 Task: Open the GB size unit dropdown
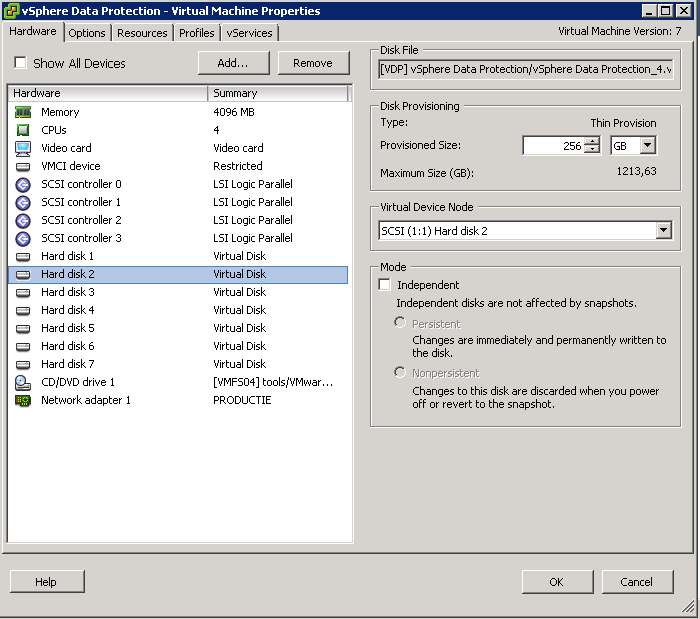pyautogui.click(x=647, y=145)
